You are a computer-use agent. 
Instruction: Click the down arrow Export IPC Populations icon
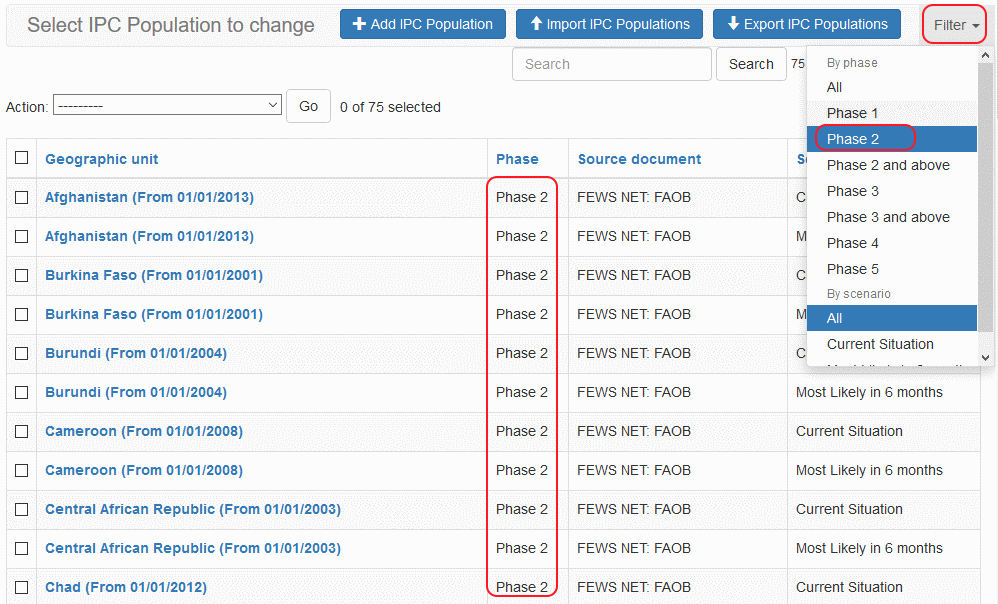[x=733, y=24]
